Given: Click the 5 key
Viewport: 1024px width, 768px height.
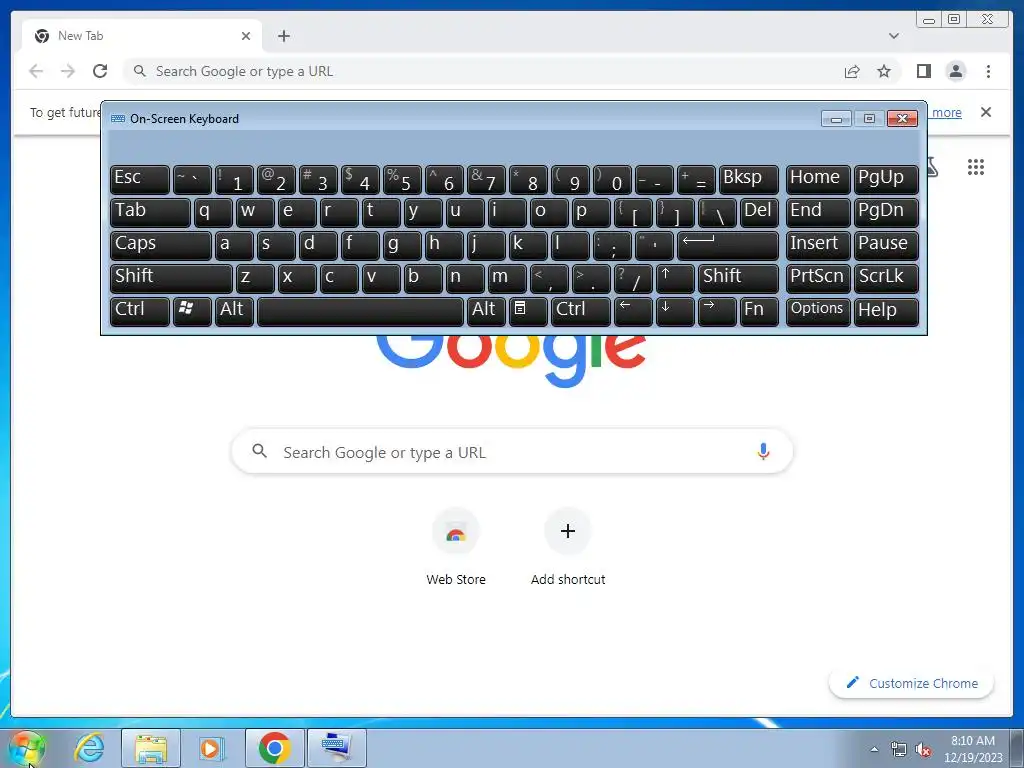Looking at the screenshot, I should pos(402,179).
